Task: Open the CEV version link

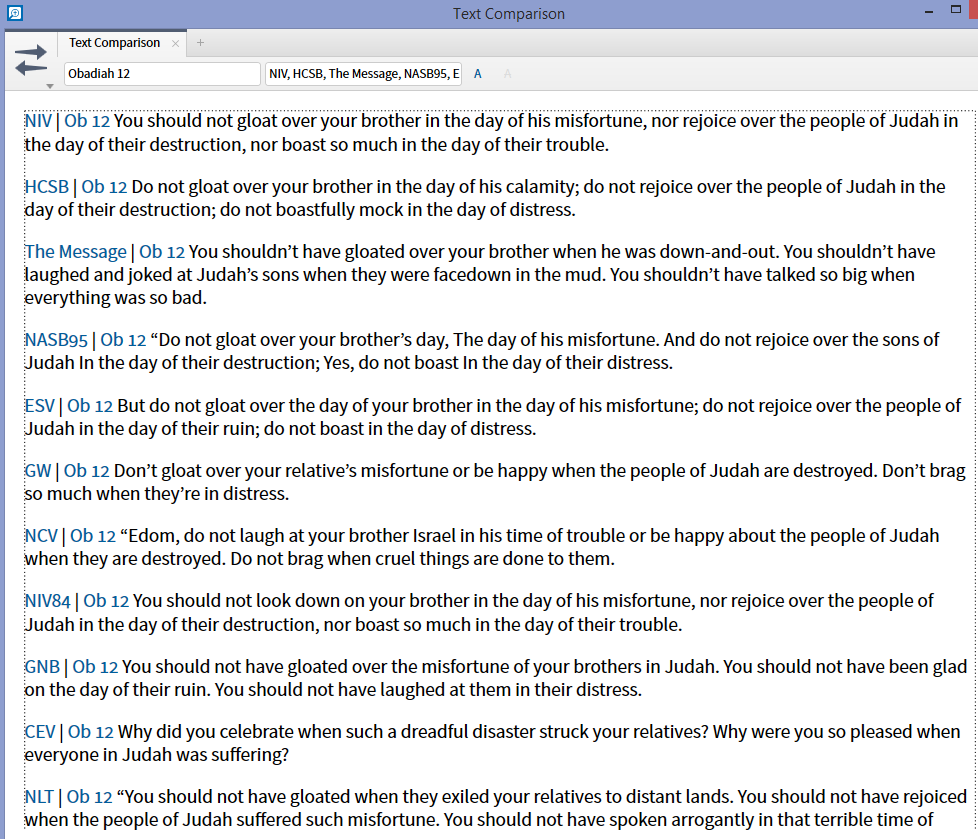Action: [40, 731]
